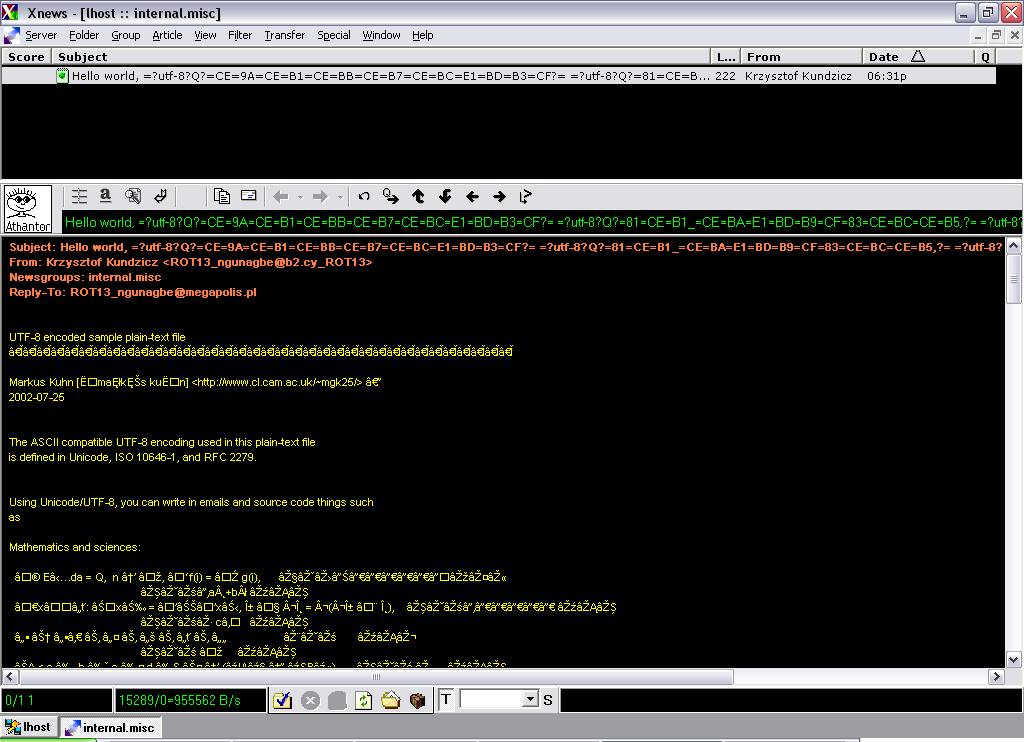
Task: Select the 'Hello world' article row
Action: click(x=499, y=76)
